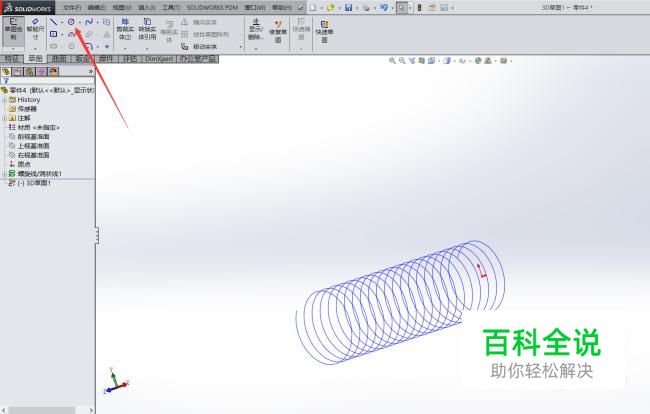650x414 pixels.
Task: Switch to the 曲面 surfaces tab
Action: pyautogui.click(x=59, y=59)
